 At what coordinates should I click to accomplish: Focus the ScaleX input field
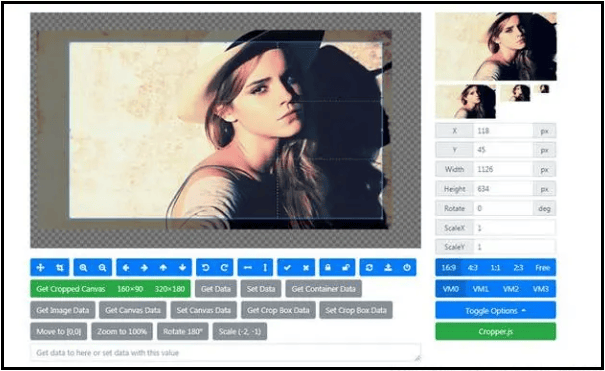(x=515, y=228)
